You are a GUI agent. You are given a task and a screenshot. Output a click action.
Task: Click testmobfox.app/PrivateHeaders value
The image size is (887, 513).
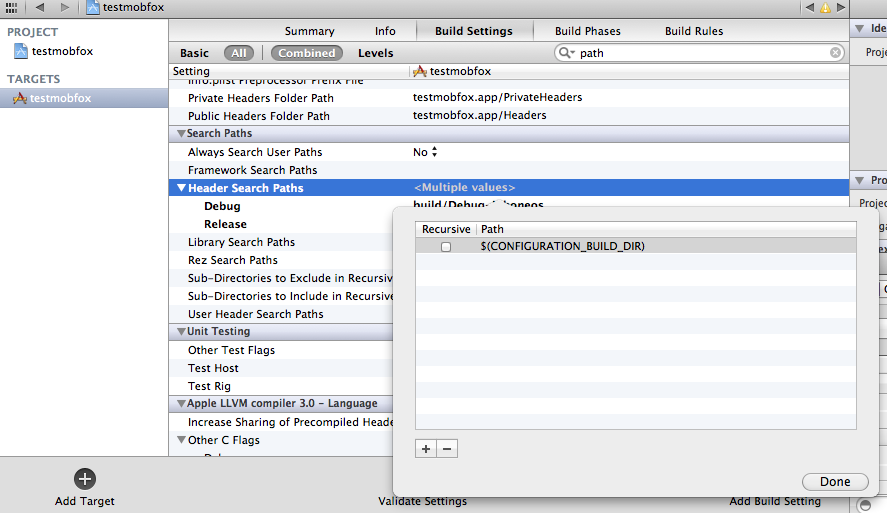click(x=497, y=97)
